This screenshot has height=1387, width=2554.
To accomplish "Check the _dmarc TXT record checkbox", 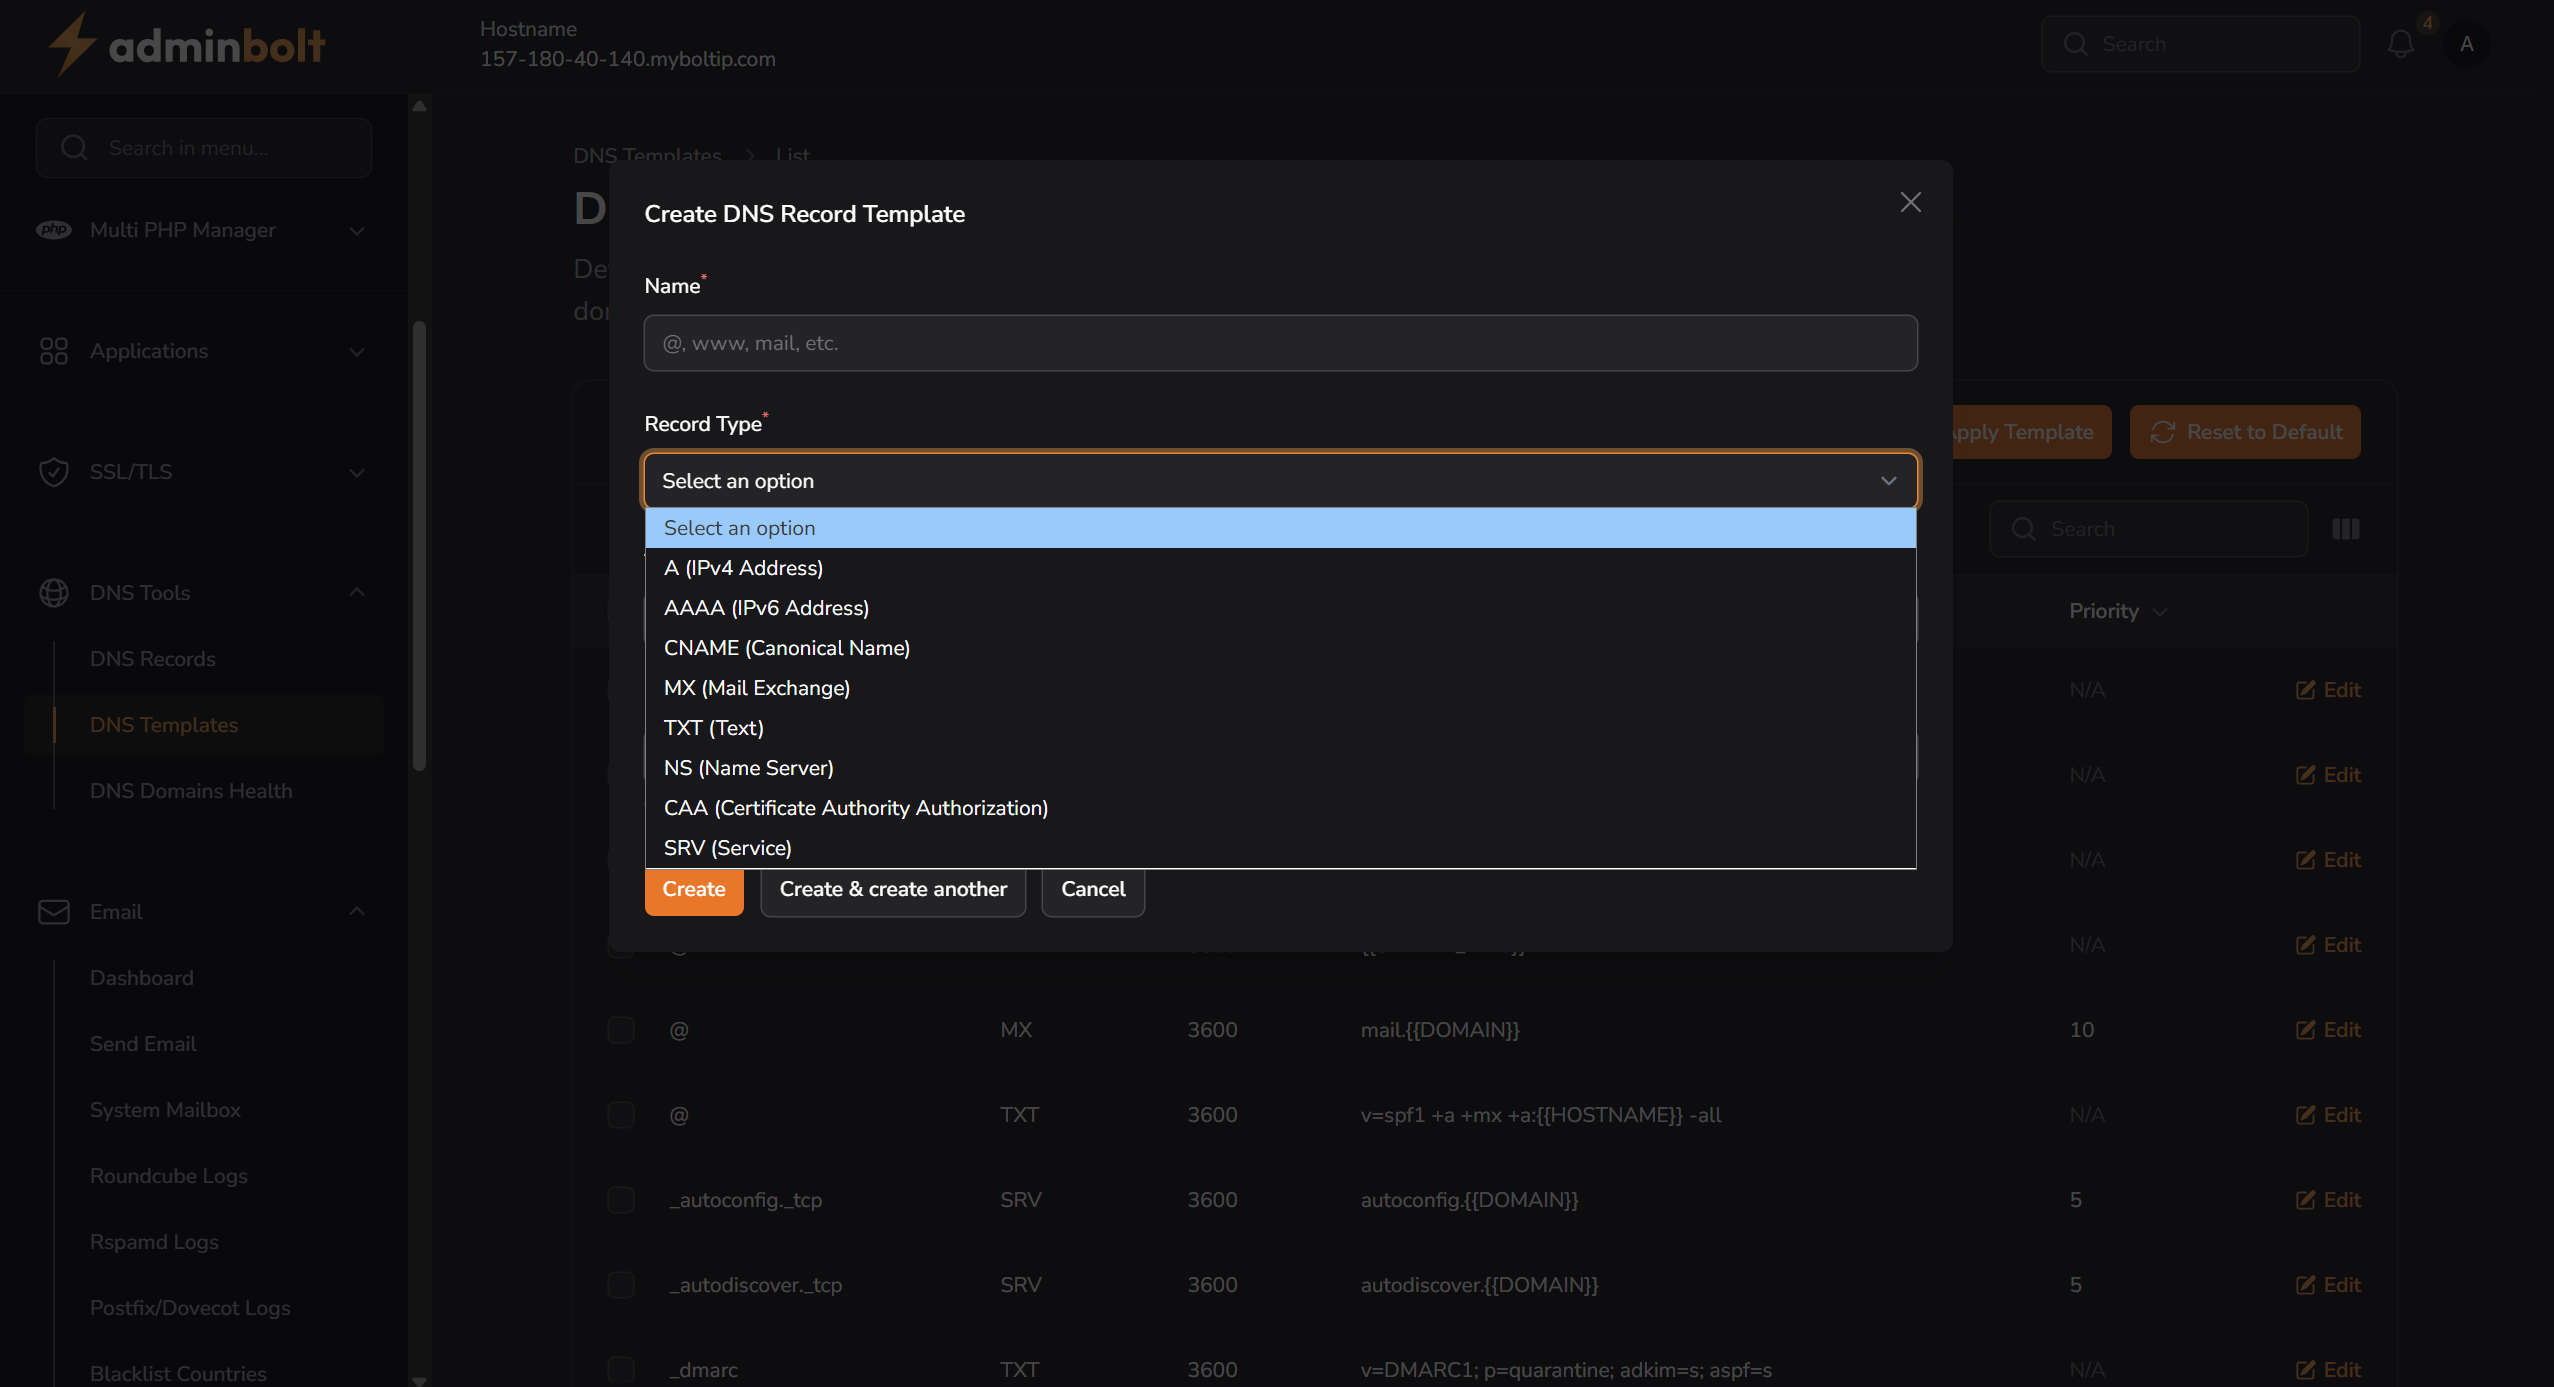I will pyautogui.click(x=621, y=1370).
